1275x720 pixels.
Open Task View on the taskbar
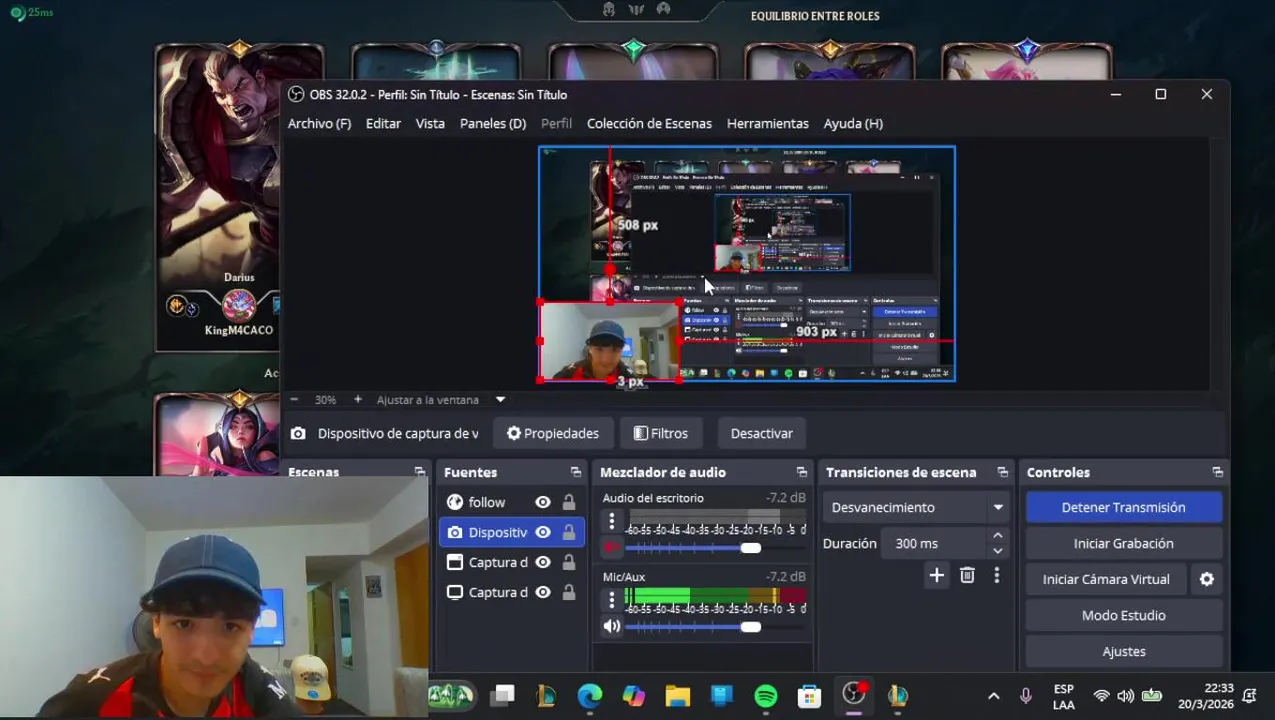click(x=502, y=695)
